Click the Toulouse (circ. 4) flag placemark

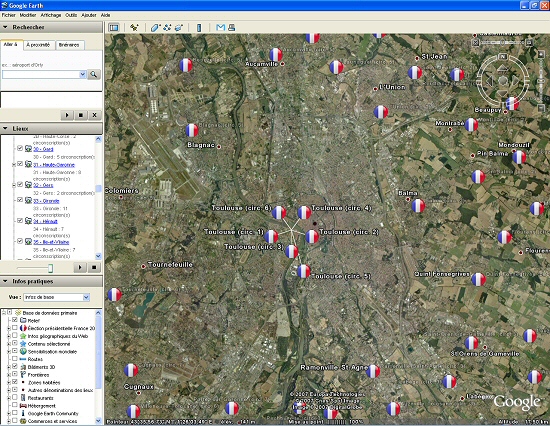click(x=304, y=212)
